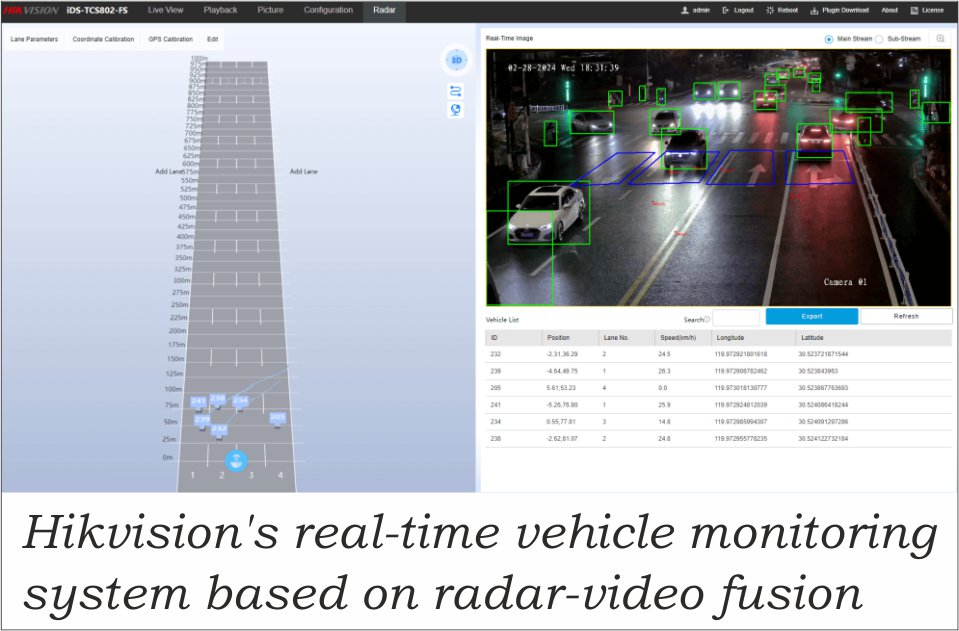Screen dimensions: 959x631
Task: Select vehicle list row ID 234
Action: (719, 421)
